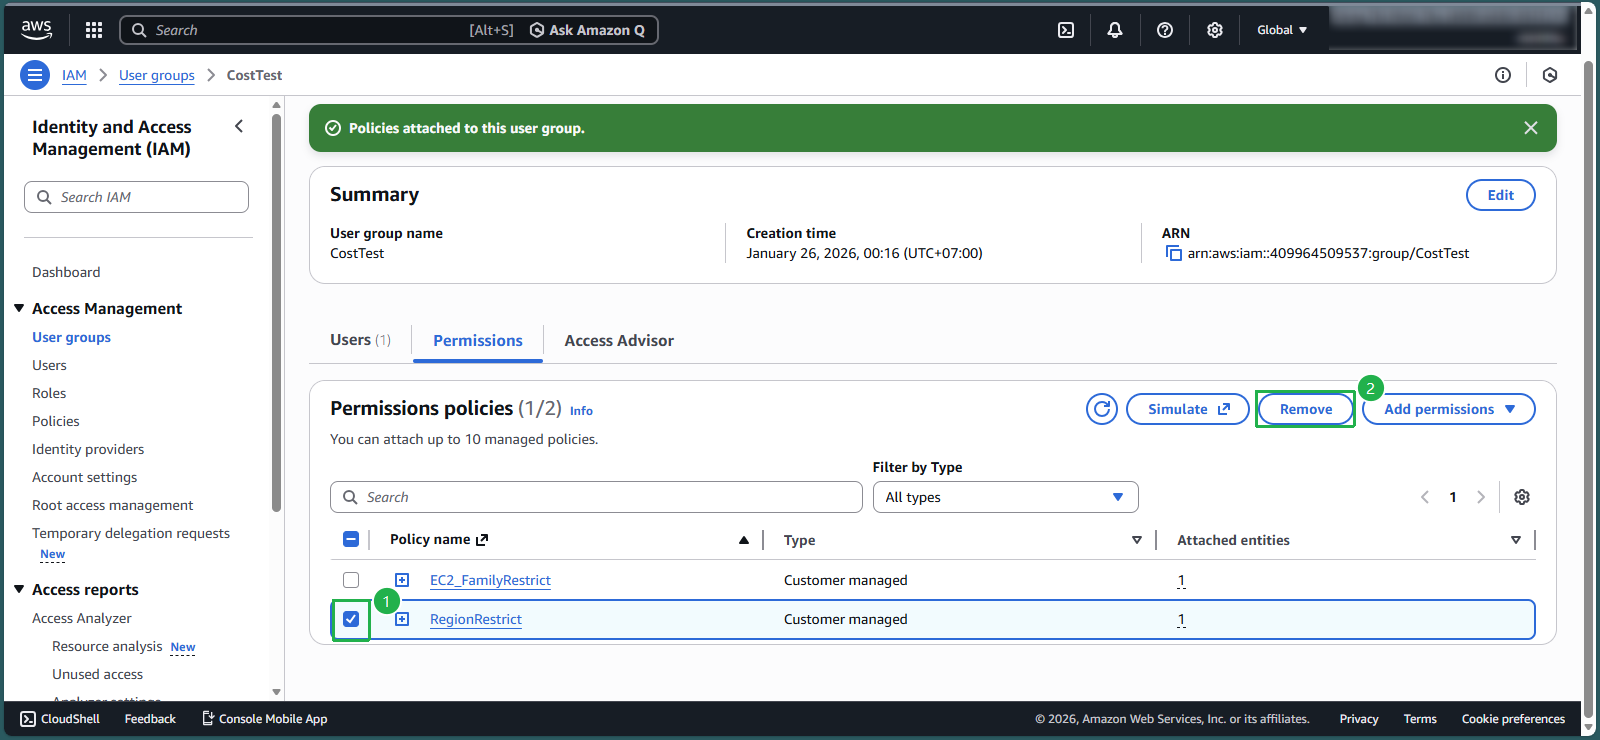Open table preferences gear icon
The width and height of the screenshot is (1600, 740).
pyautogui.click(x=1522, y=497)
